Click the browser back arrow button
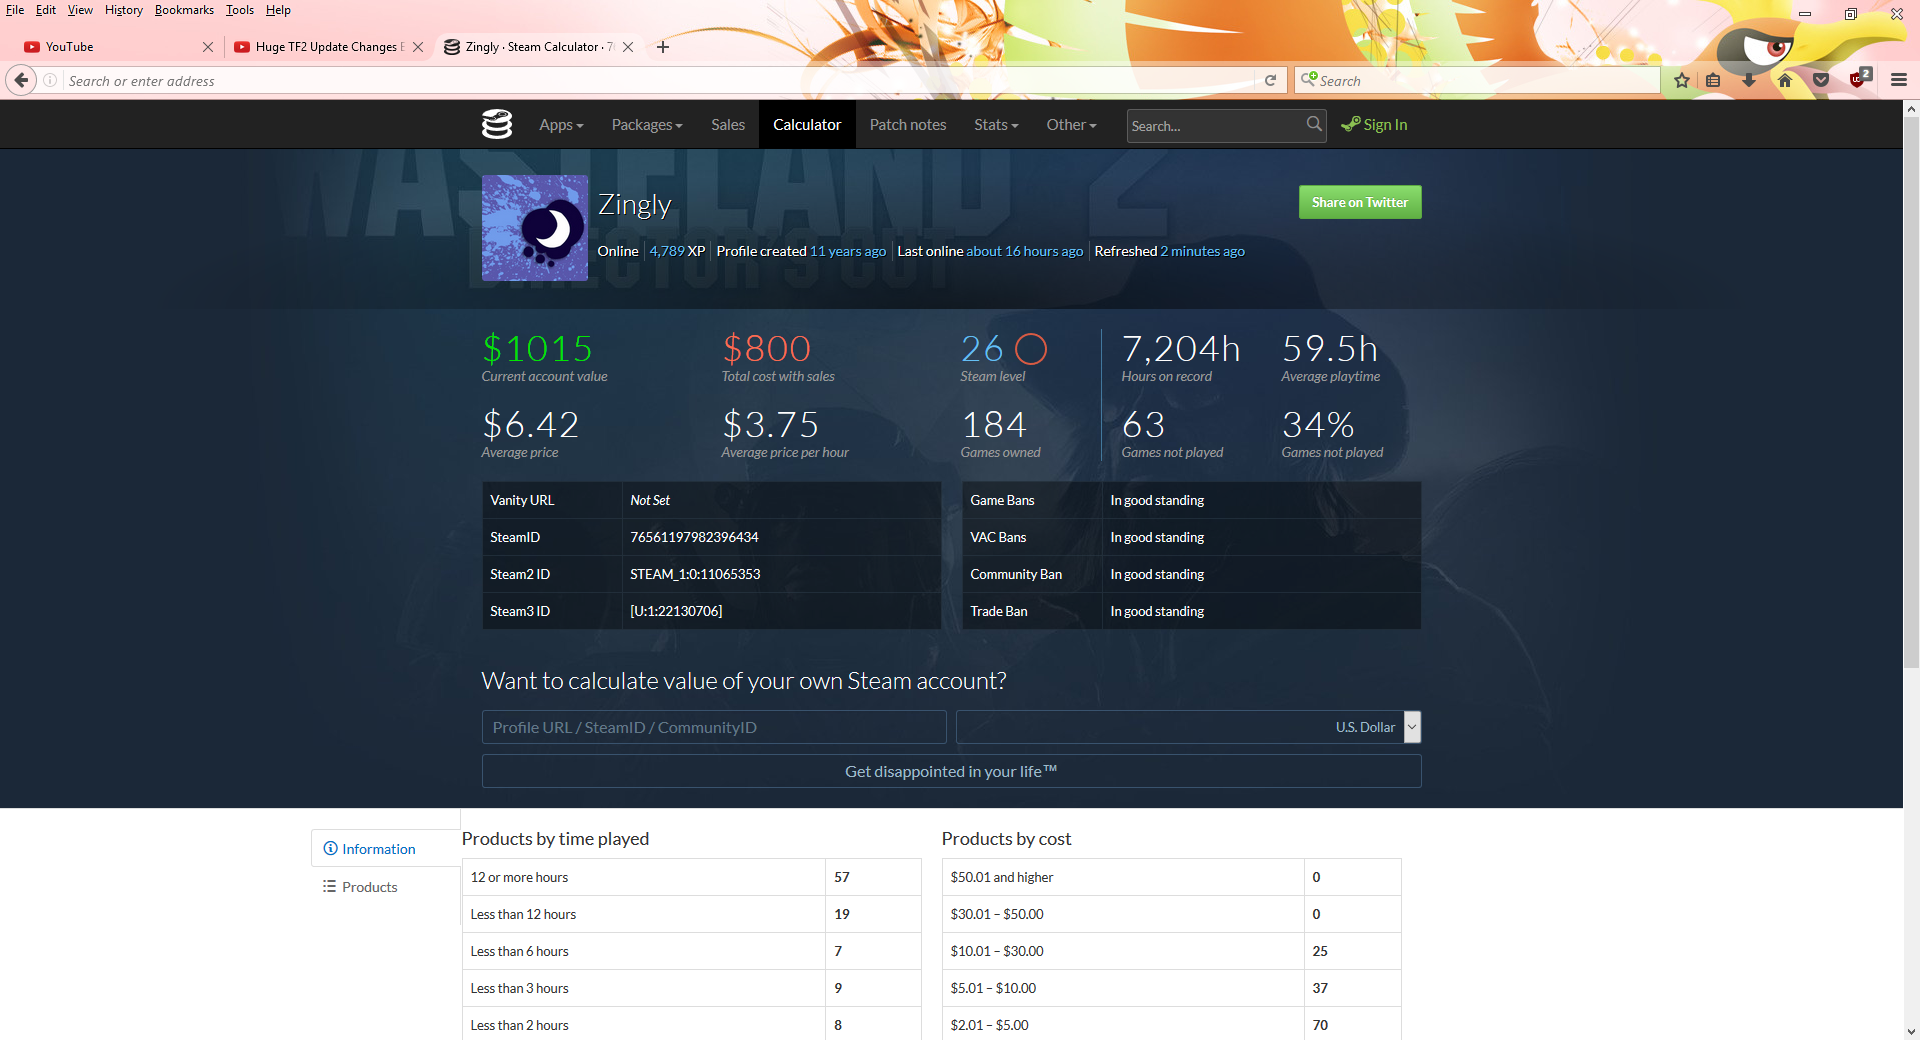 [x=21, y=81]
